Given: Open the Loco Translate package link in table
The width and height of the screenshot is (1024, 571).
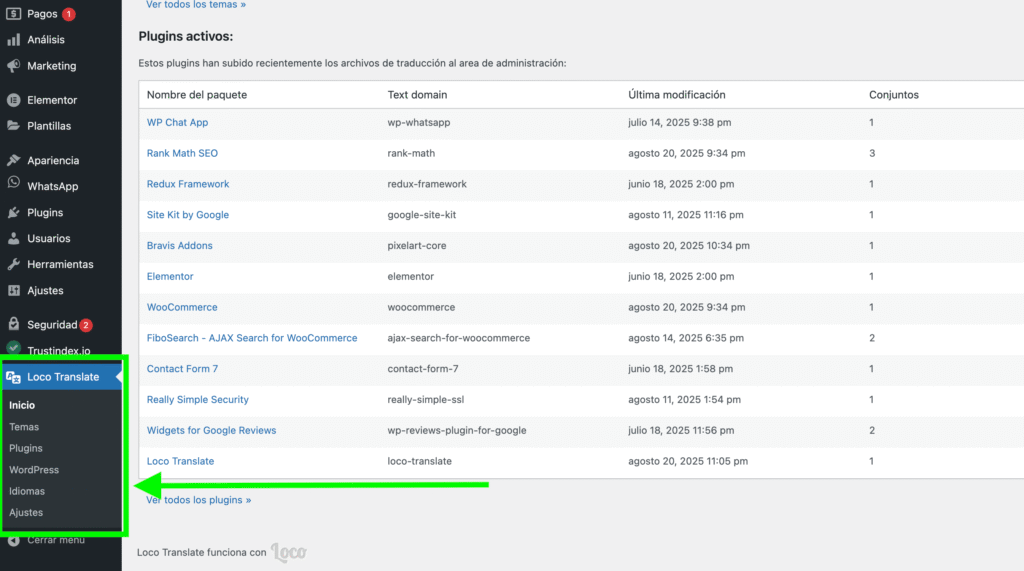Looking at the screenshot, I should click(180, 461).
